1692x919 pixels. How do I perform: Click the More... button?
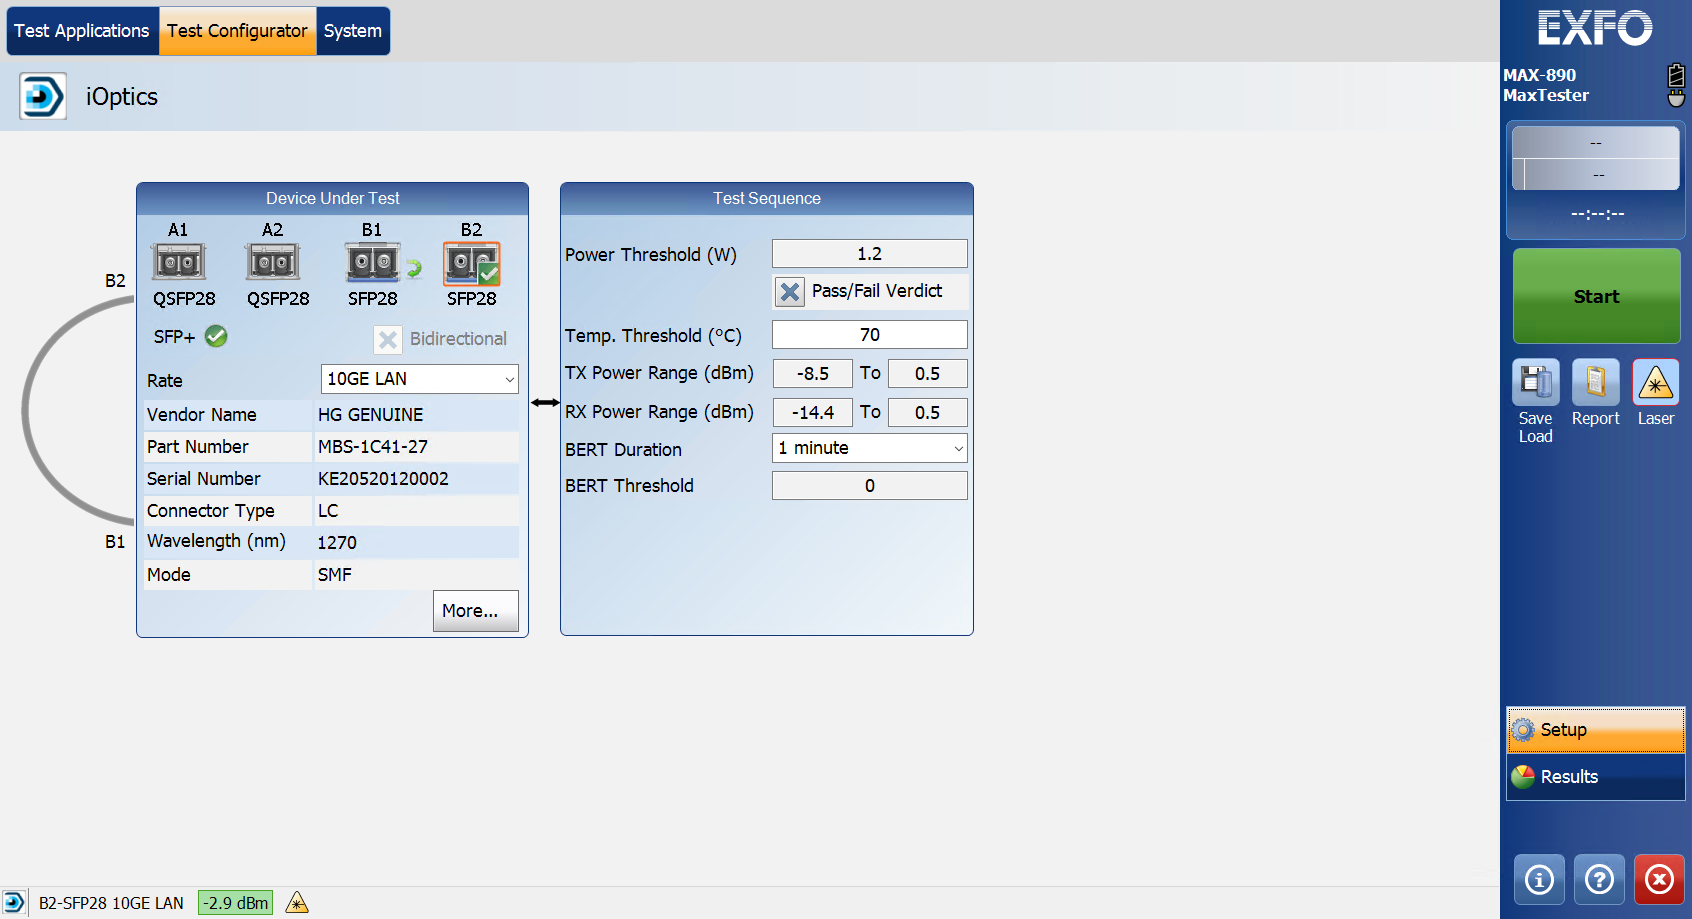[x=476, y=611]
